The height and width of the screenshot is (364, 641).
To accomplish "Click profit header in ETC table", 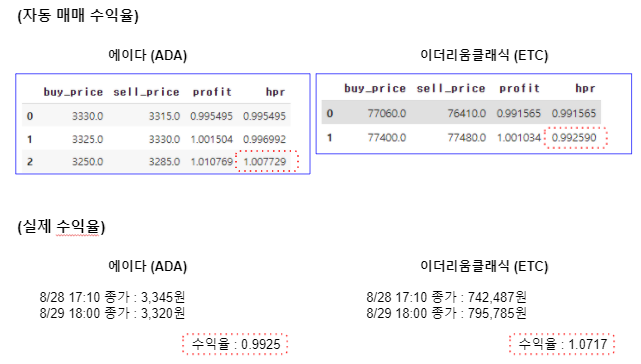I will (x=520, y=88).
